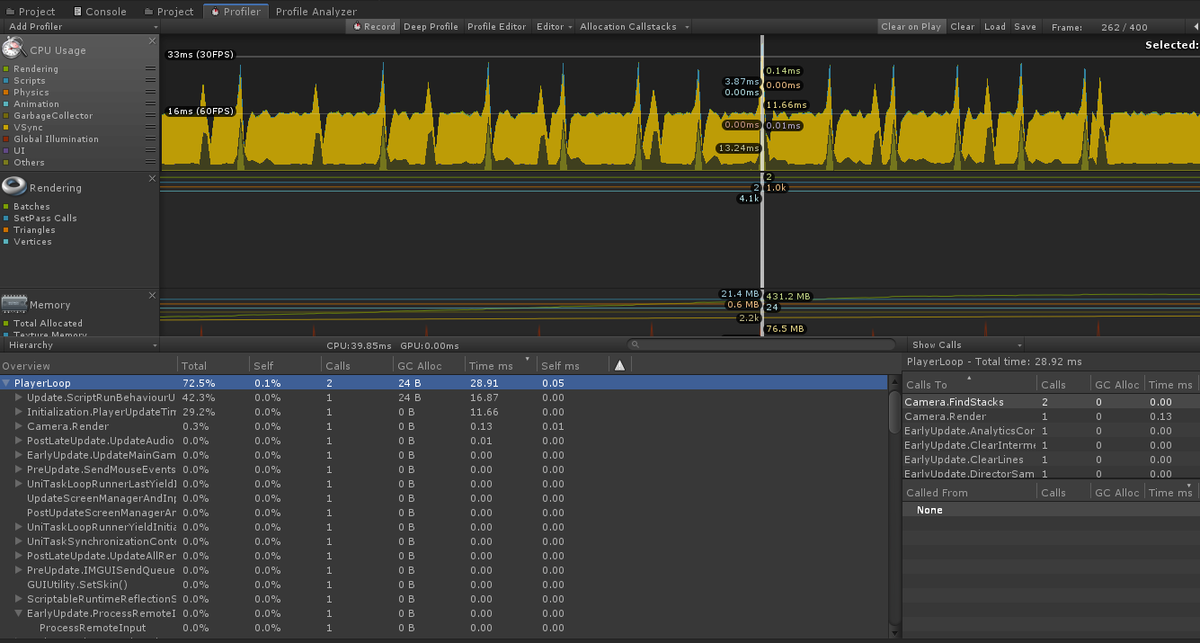Switch to the second Project tab
1200x643 pixels.
(169, 11)
